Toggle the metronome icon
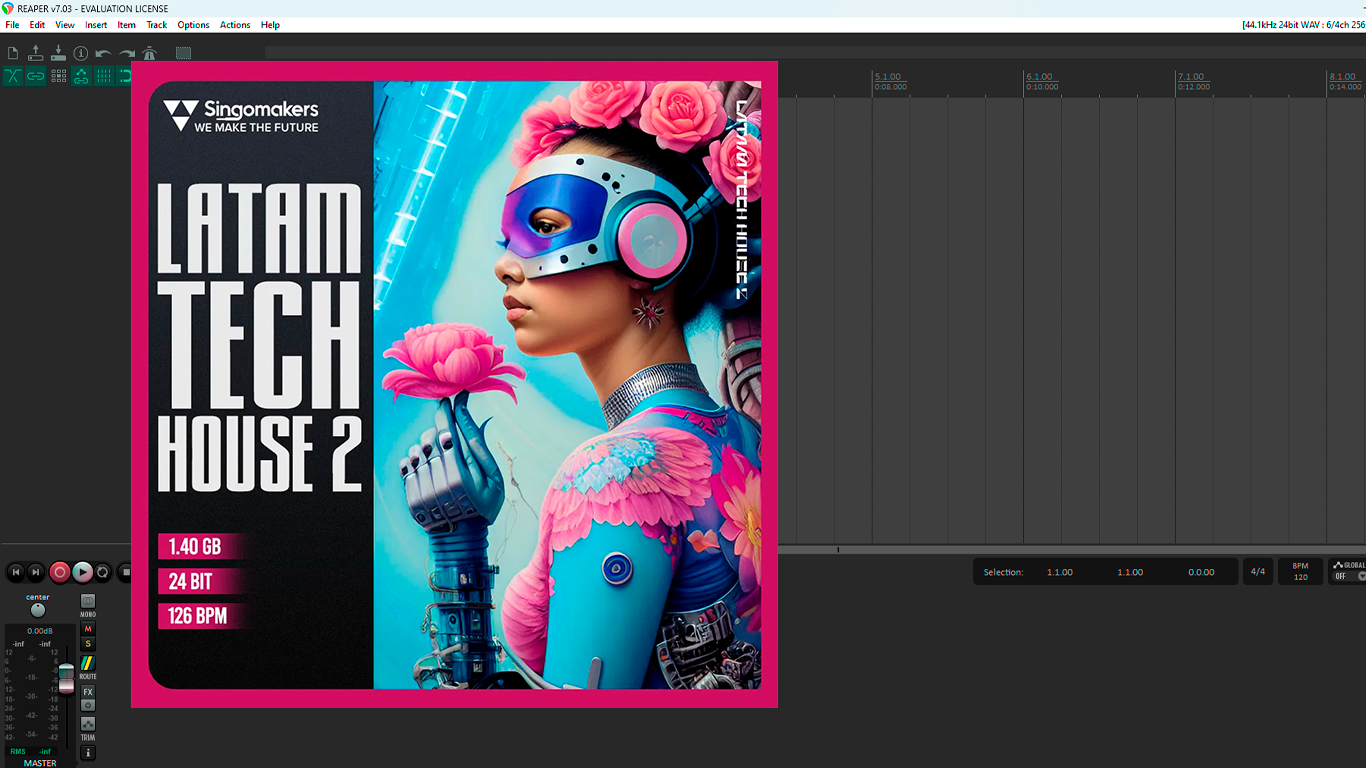 tap(149, 53)
